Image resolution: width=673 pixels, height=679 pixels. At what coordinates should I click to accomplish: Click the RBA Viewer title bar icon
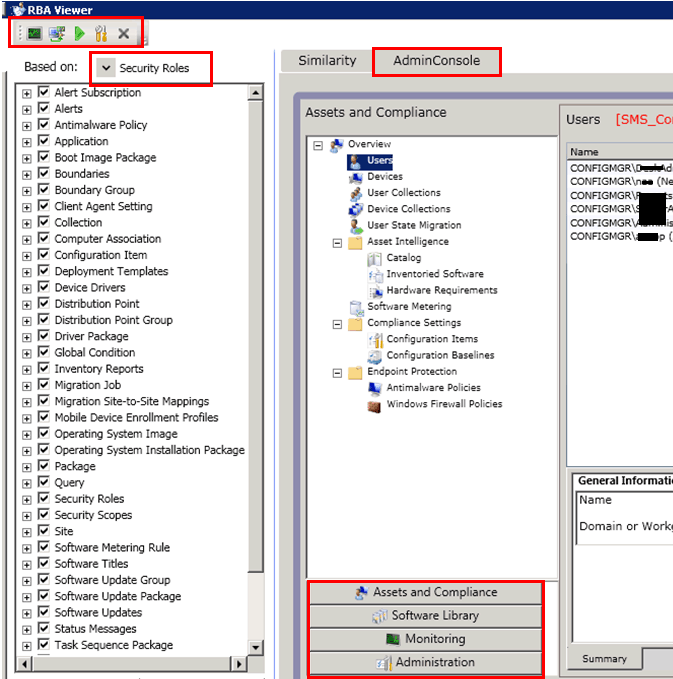pyautogui.click(x=17, y=9)
